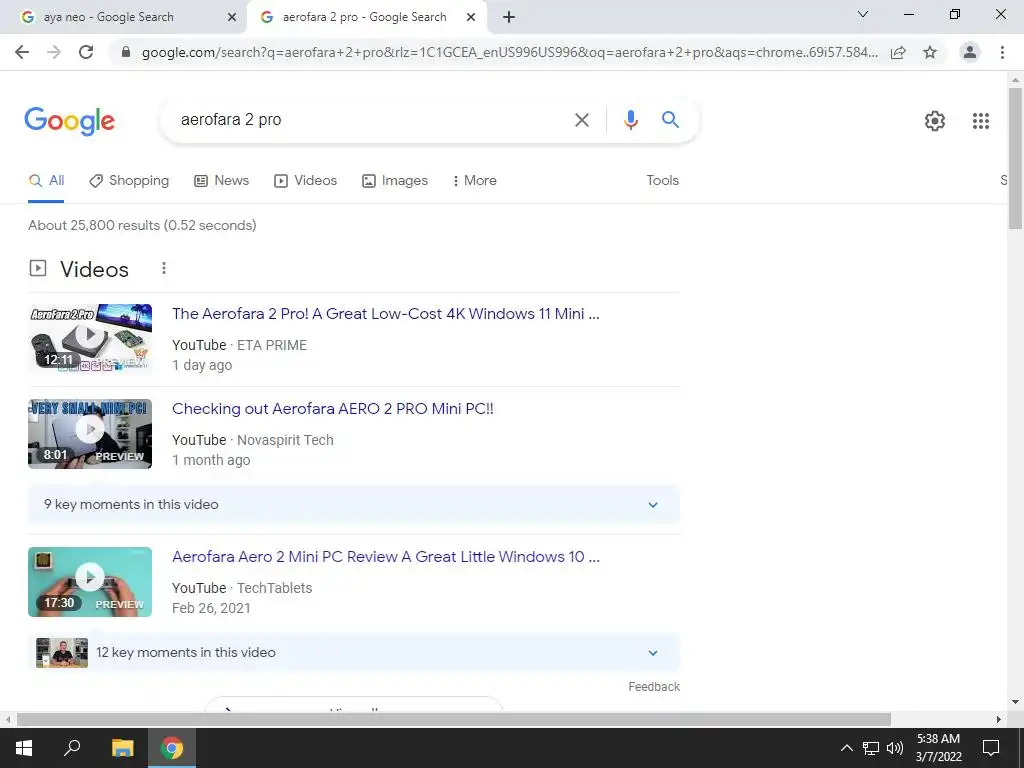Image resolution: width=1024 pixels, height=768 pixels.
Task: Open Chrome's three-dot menu
Action: click(1002, 52)
